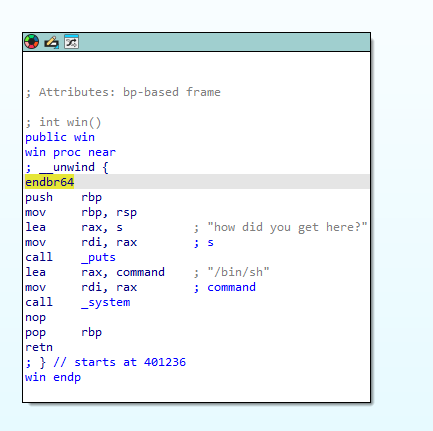Click the '// starts at 401236' comment
This screenshot has width=433, height=431.
120,362
